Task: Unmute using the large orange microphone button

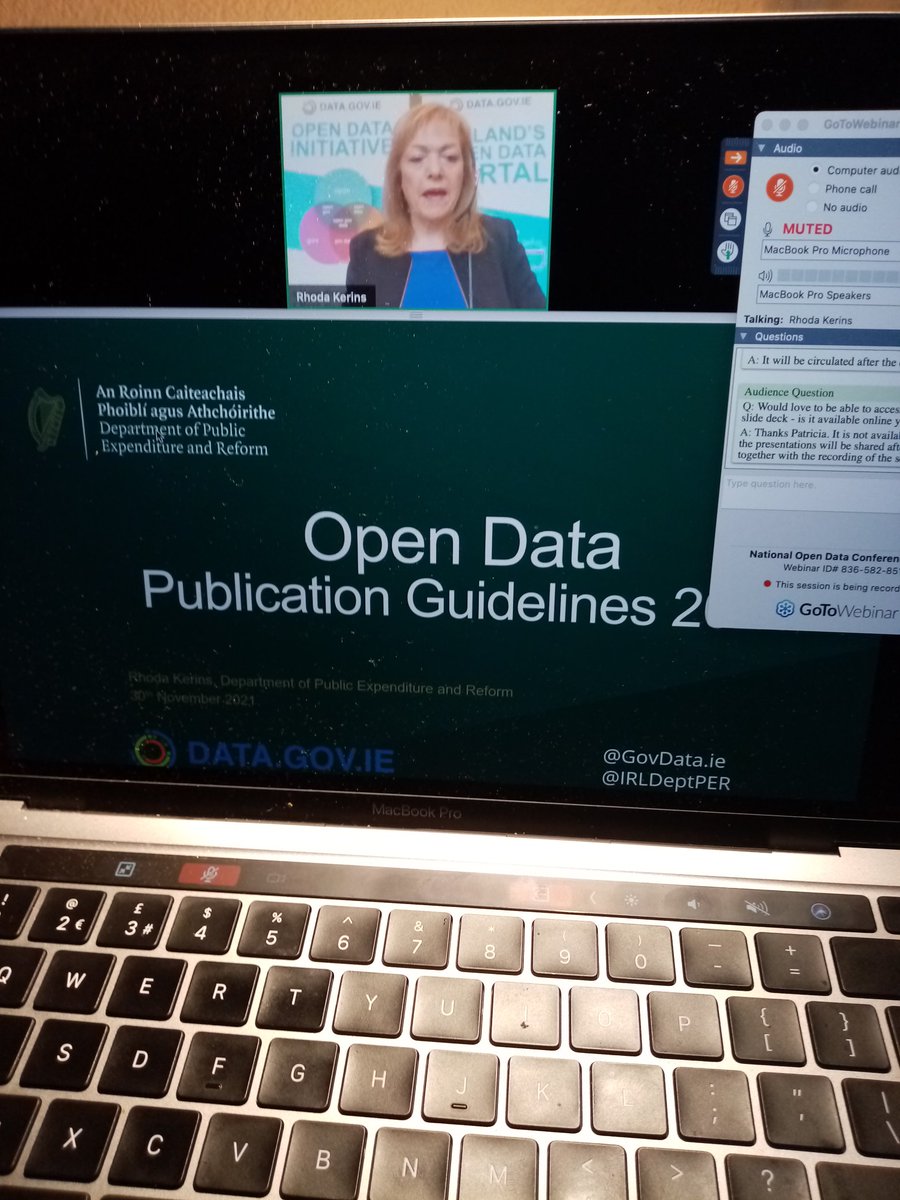Action: [x=780, y=187]
